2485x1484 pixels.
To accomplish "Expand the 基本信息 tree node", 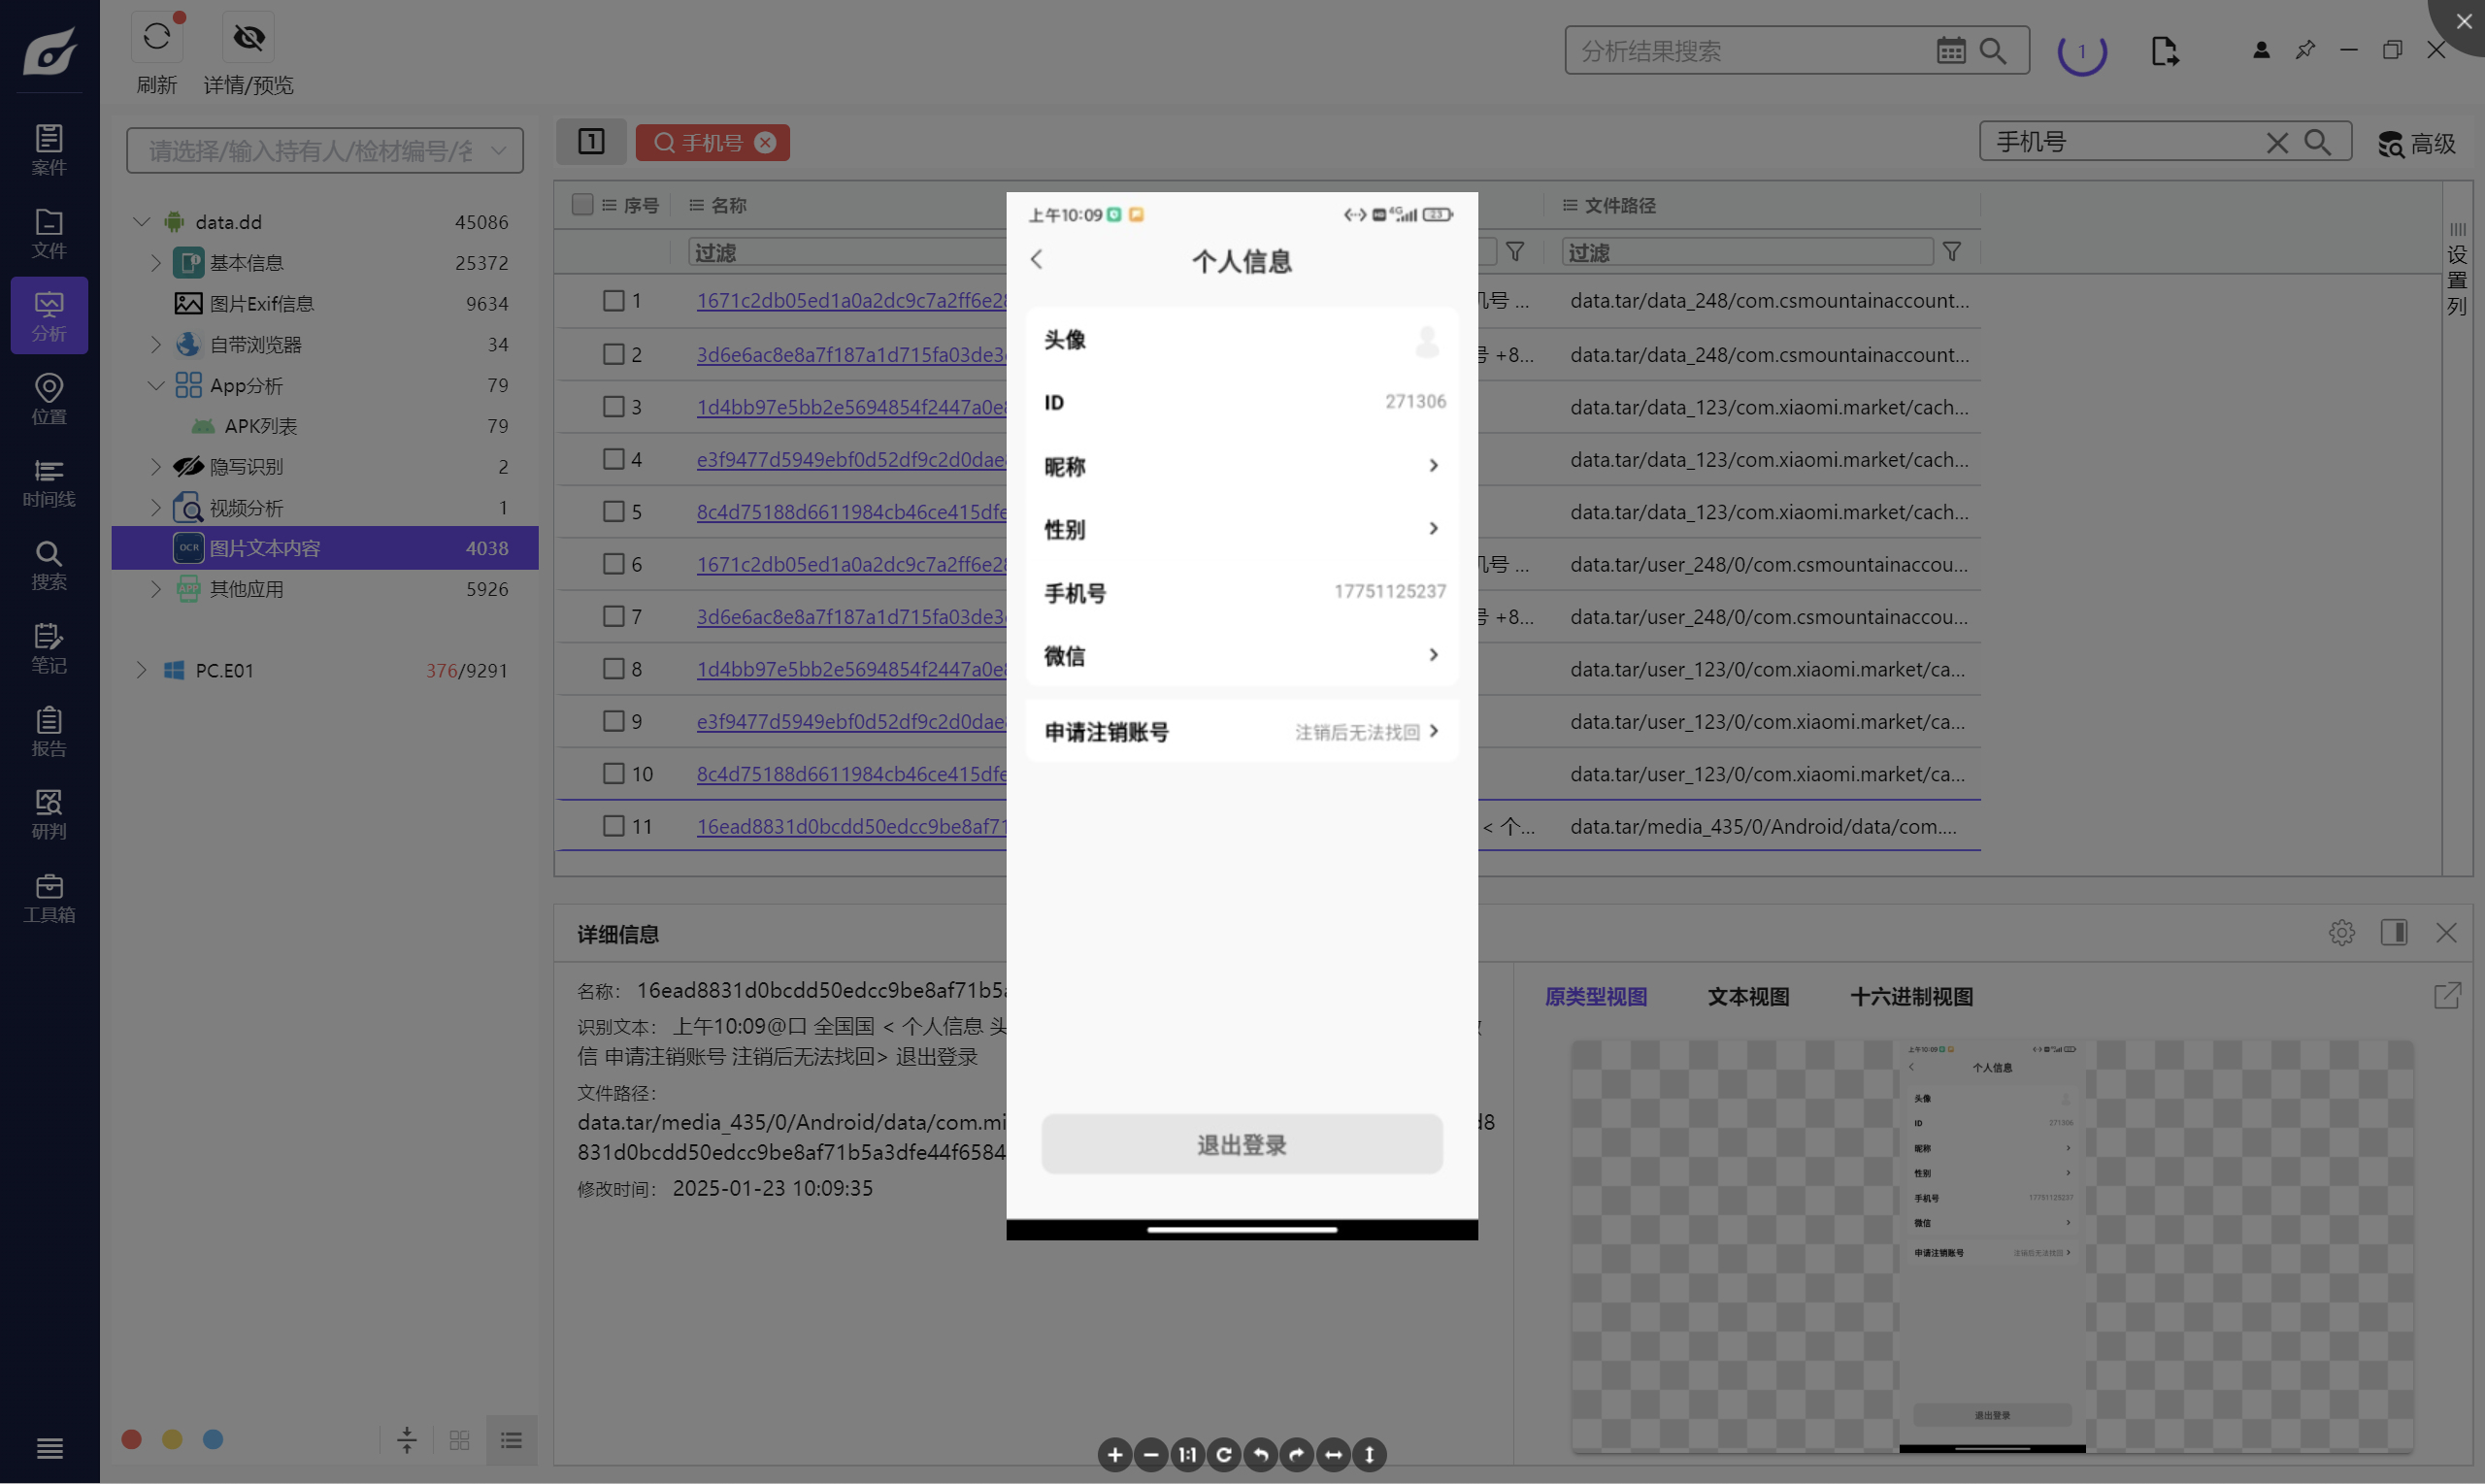I will (x=156, y=262).
